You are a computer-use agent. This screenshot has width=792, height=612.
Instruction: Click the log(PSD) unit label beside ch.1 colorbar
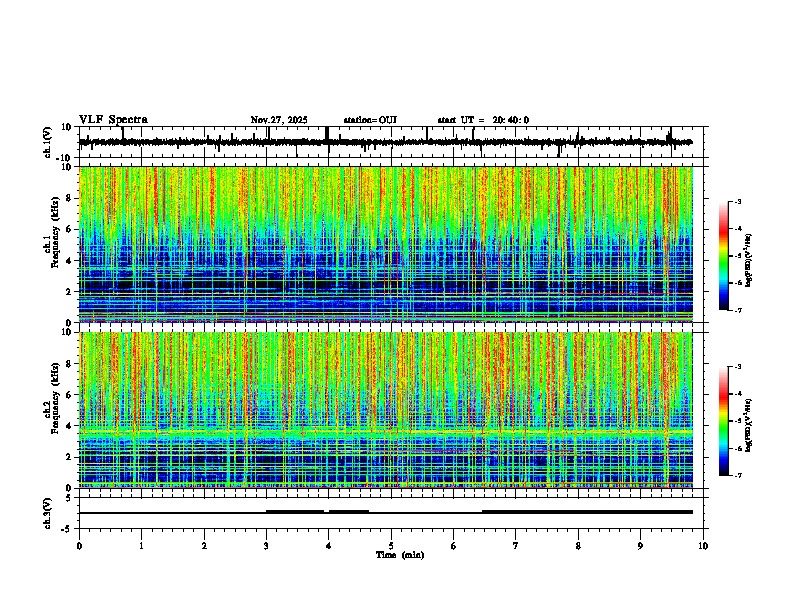coord(748,261)
